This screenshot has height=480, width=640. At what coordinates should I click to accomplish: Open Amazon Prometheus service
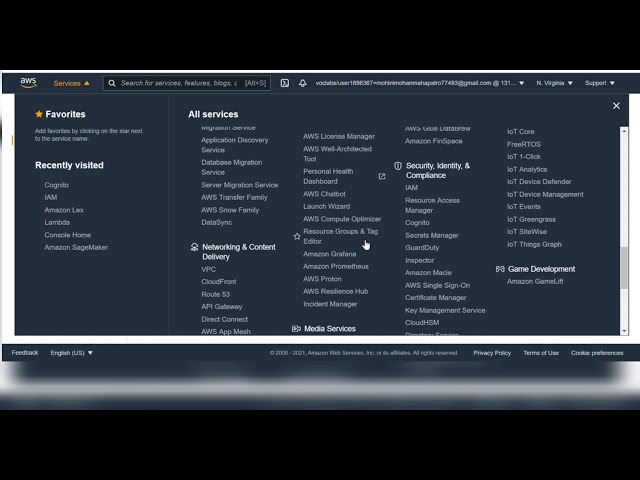click(x=336, y=267)
